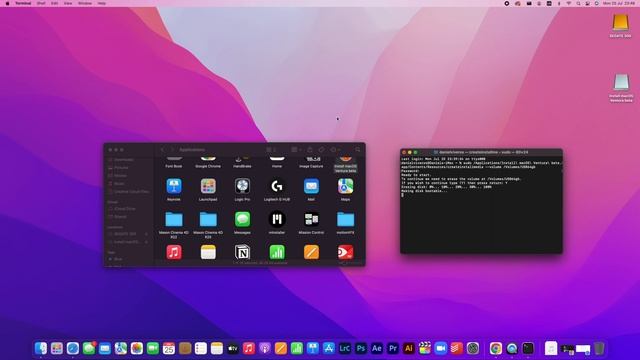Open the Window menu
Viewport: 640px width, 360px height.
click(x=85, y=3)
